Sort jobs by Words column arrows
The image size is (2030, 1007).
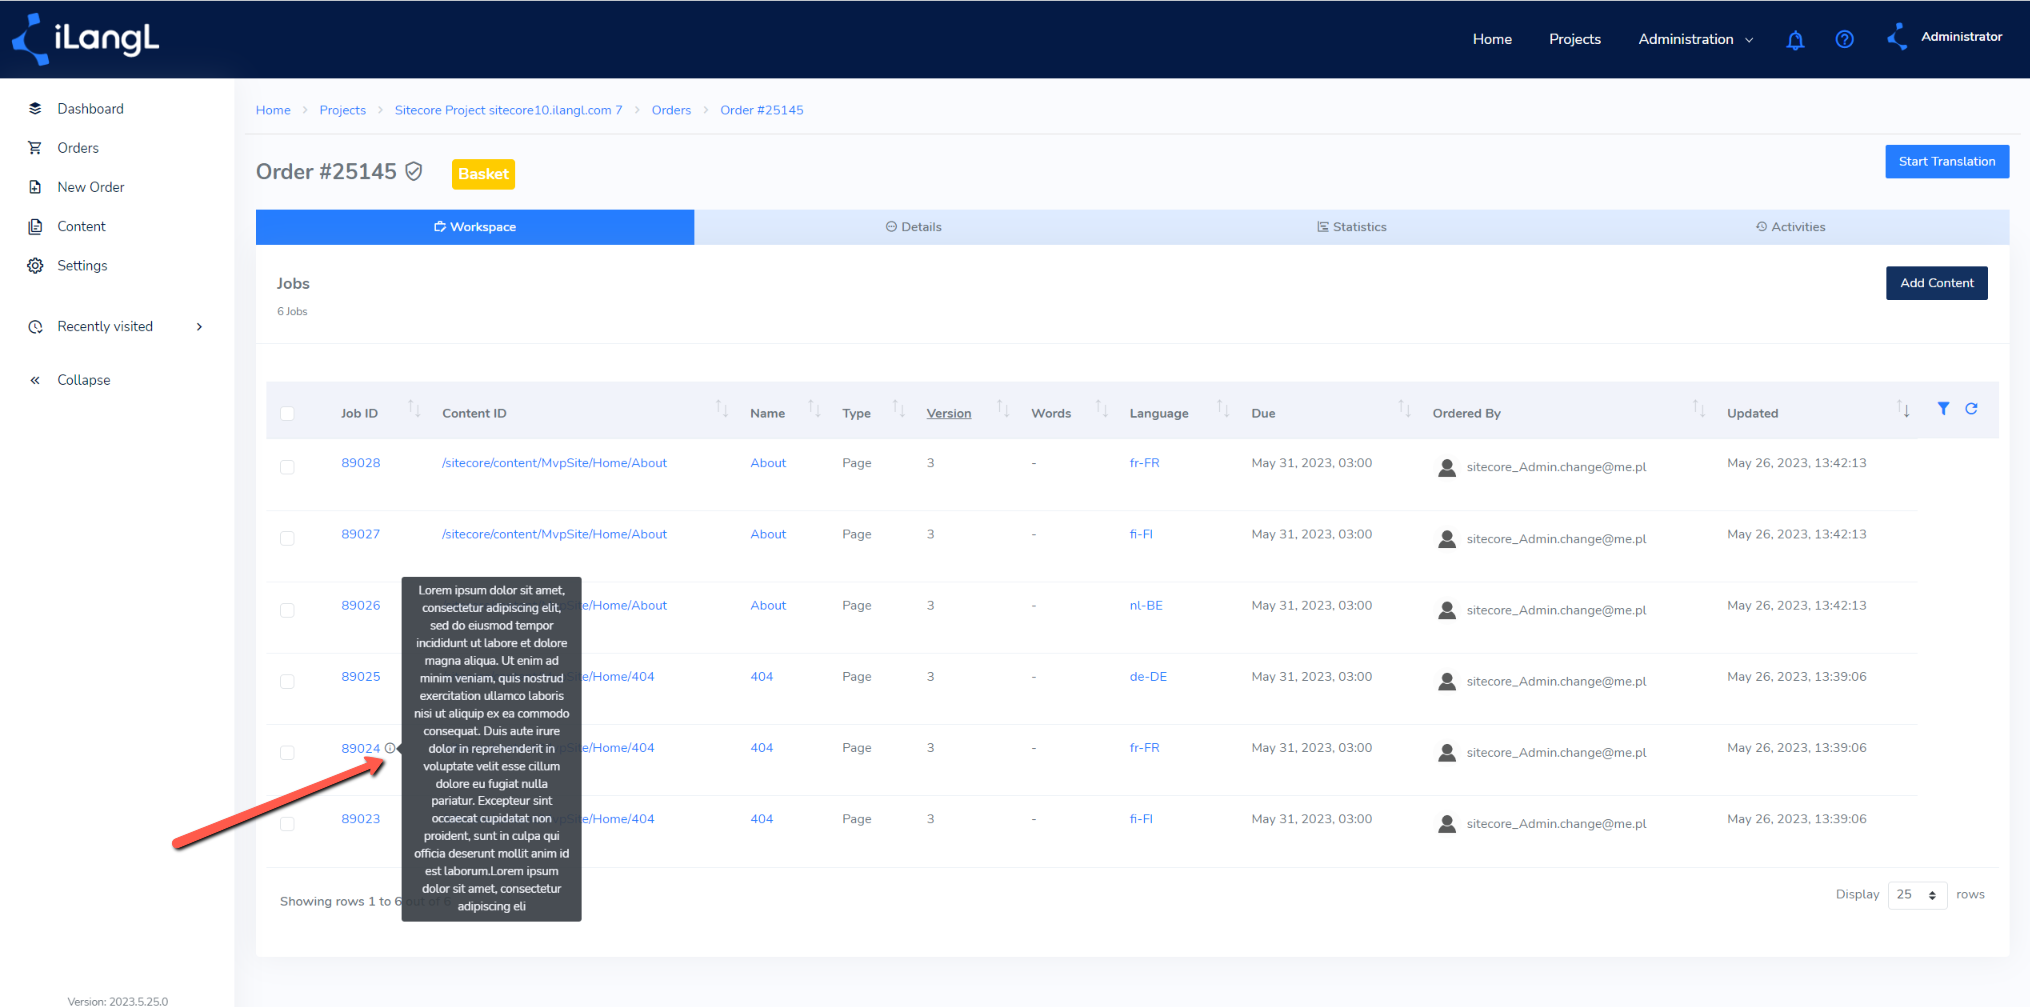tap(1102, 408)
